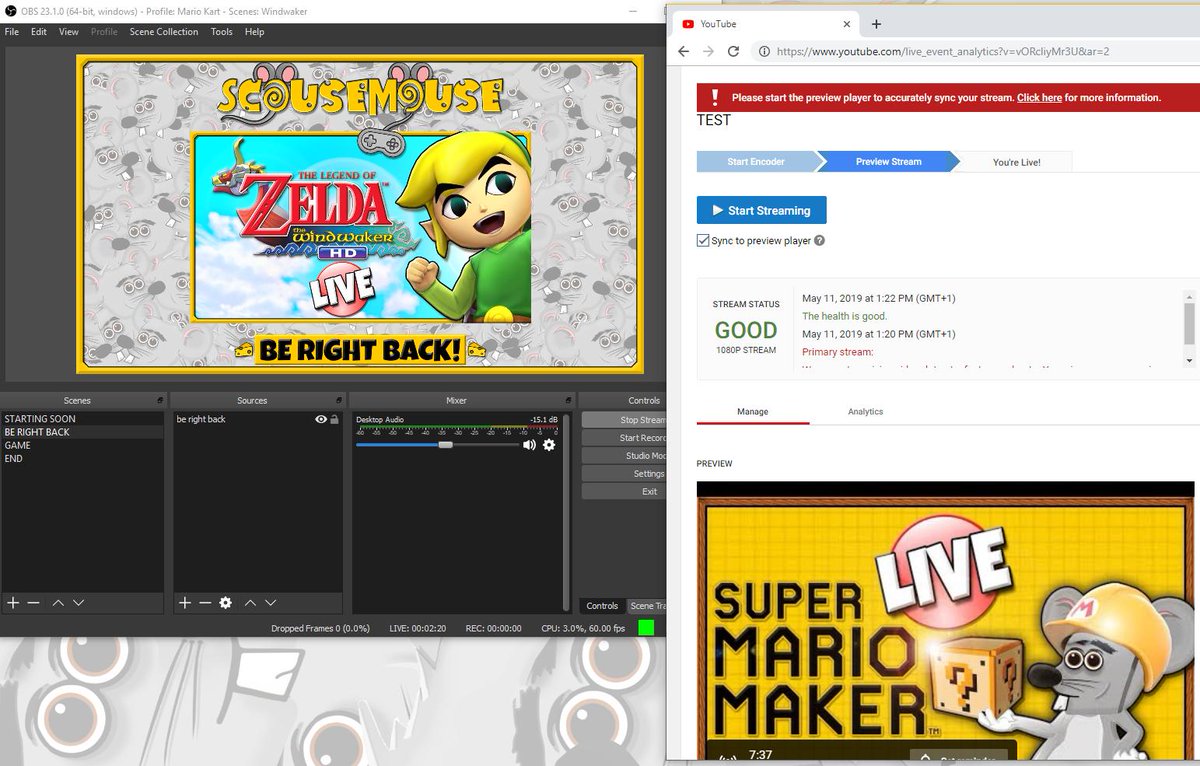Open source properties gear in Sources panel
Image resolution: width=1200 pixels, height=766 pixels.
coord(226,603)
